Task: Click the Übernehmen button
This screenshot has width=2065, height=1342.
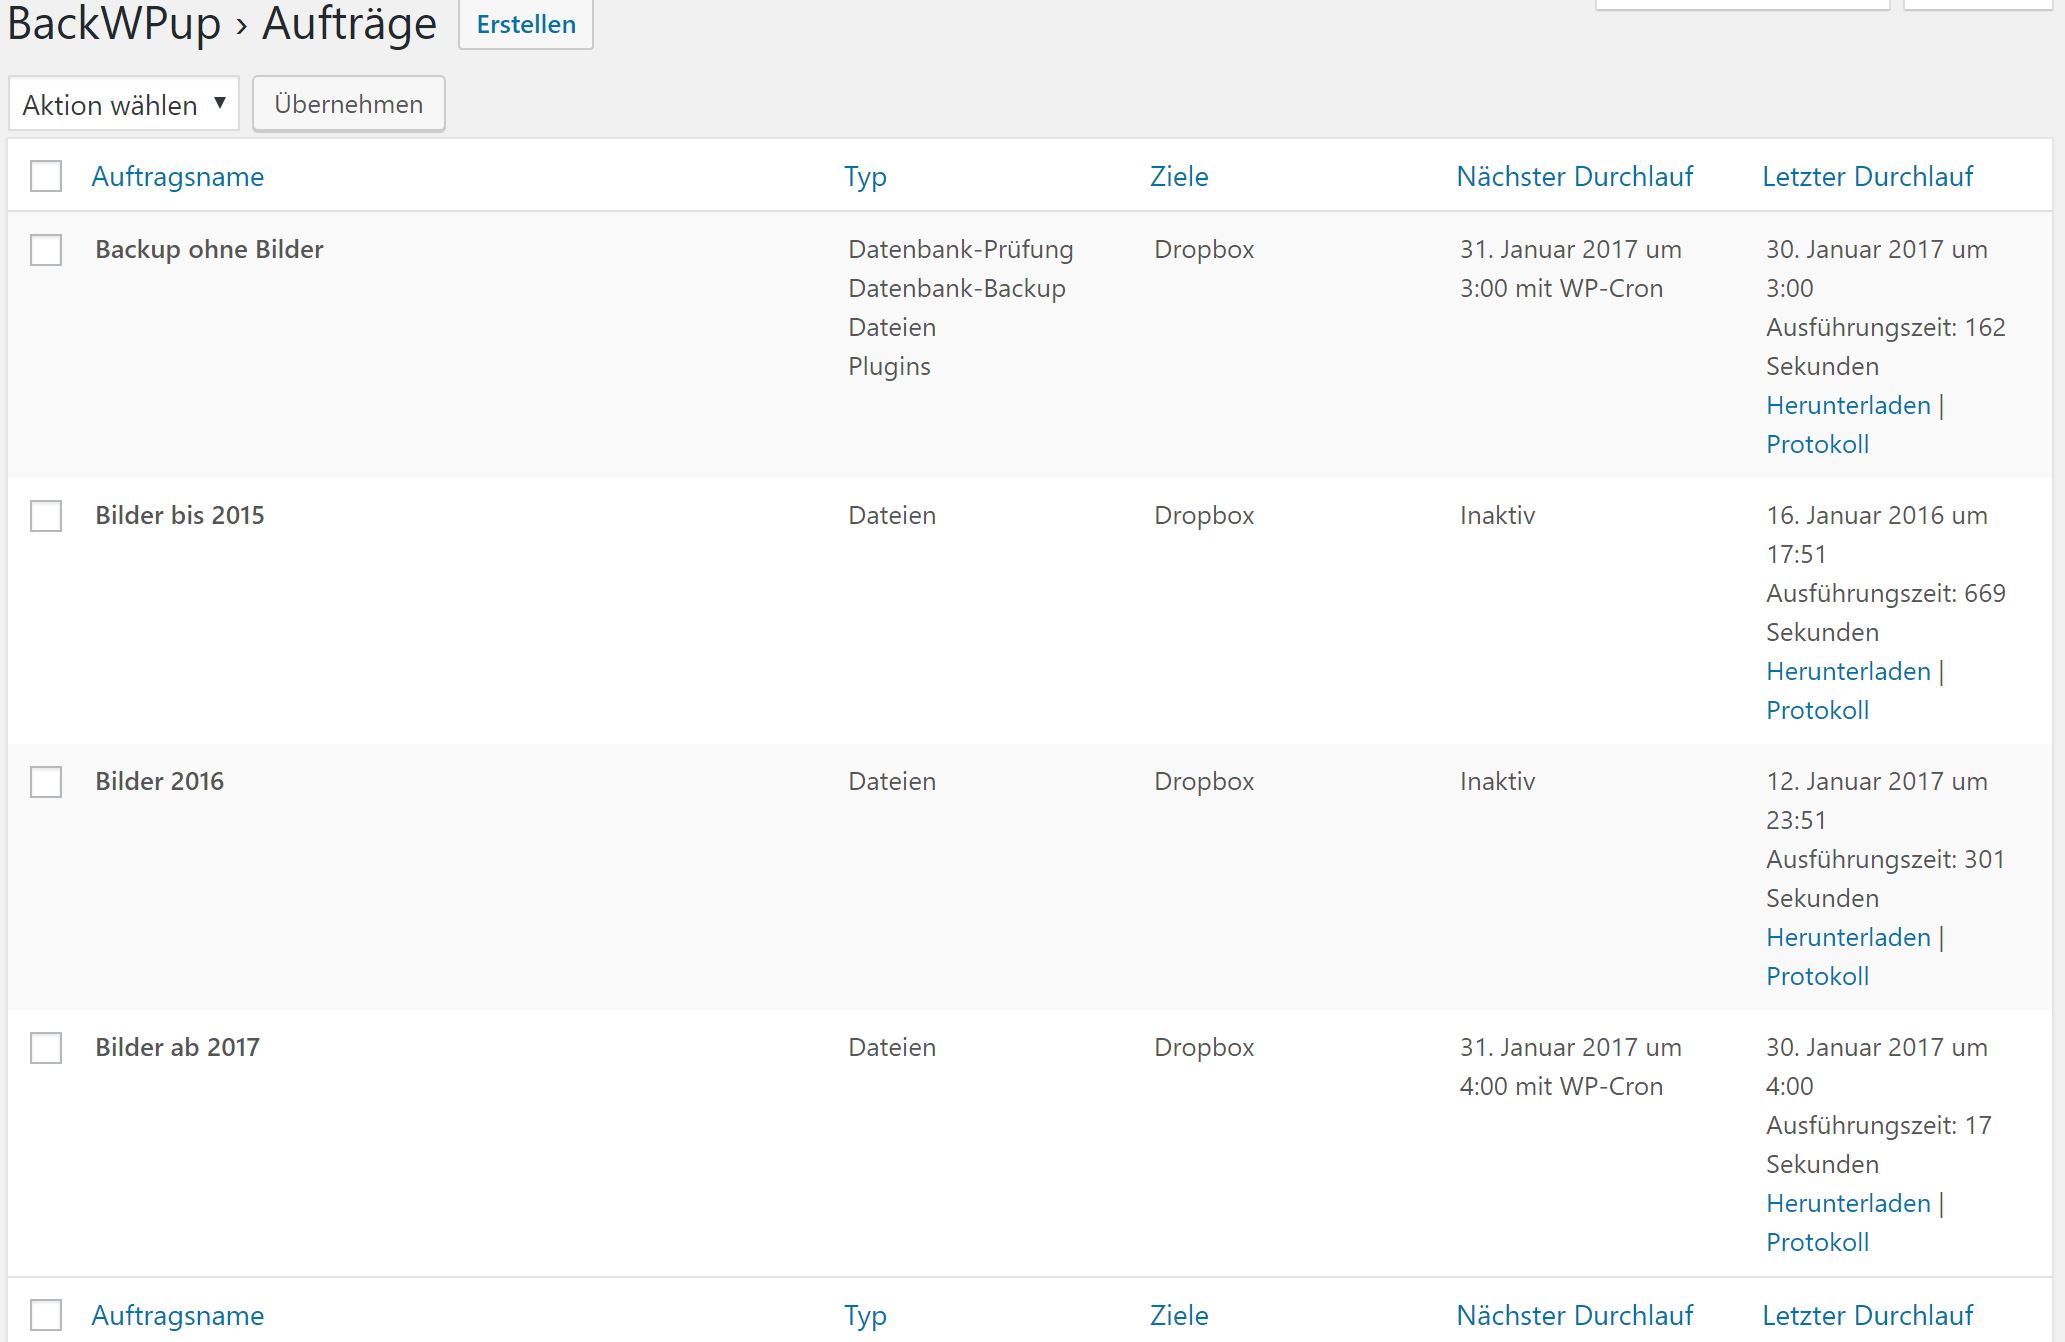Action: [x=348, y=104]
